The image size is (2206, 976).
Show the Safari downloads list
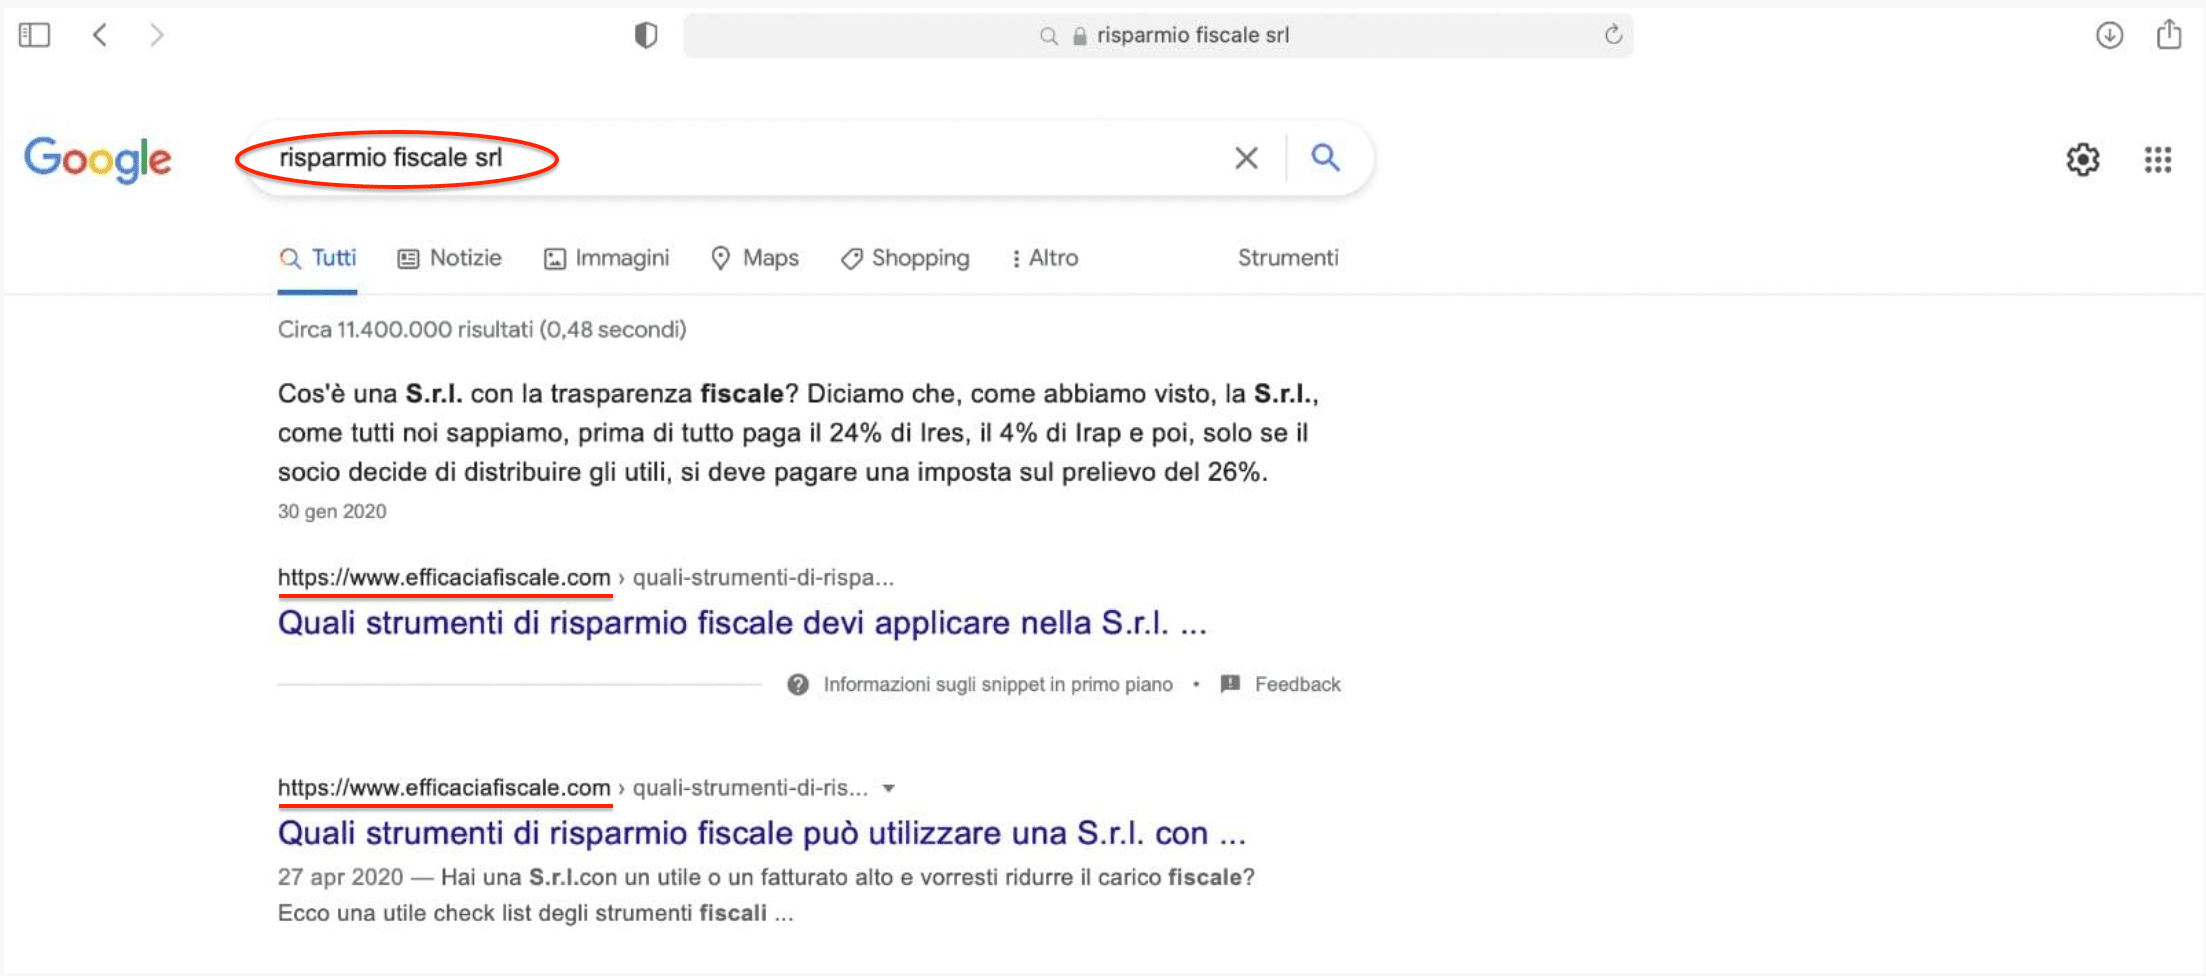[x=2109, y=36]
